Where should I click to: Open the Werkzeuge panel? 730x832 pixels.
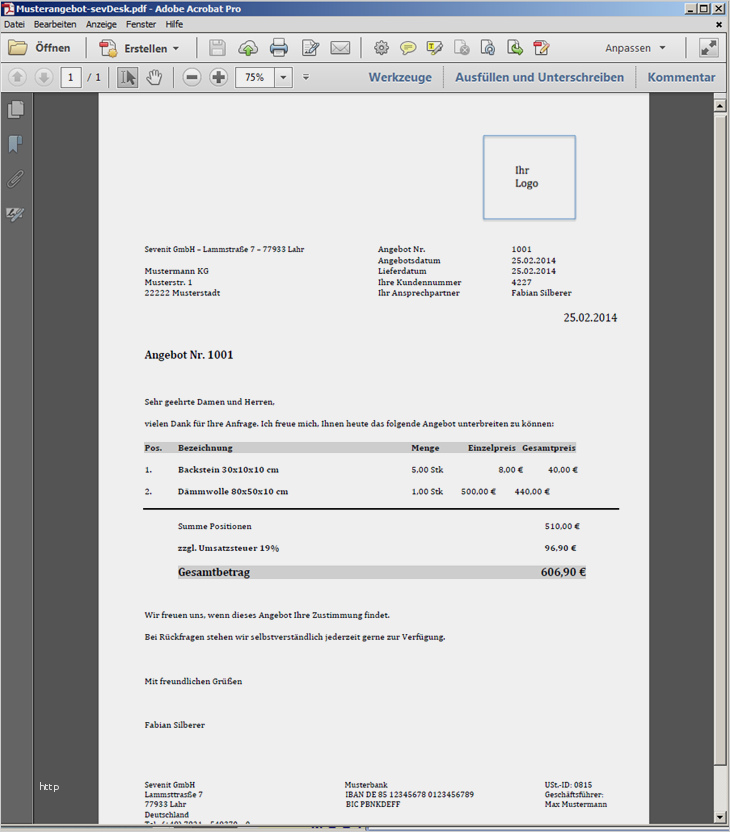(x=400, y=77)
